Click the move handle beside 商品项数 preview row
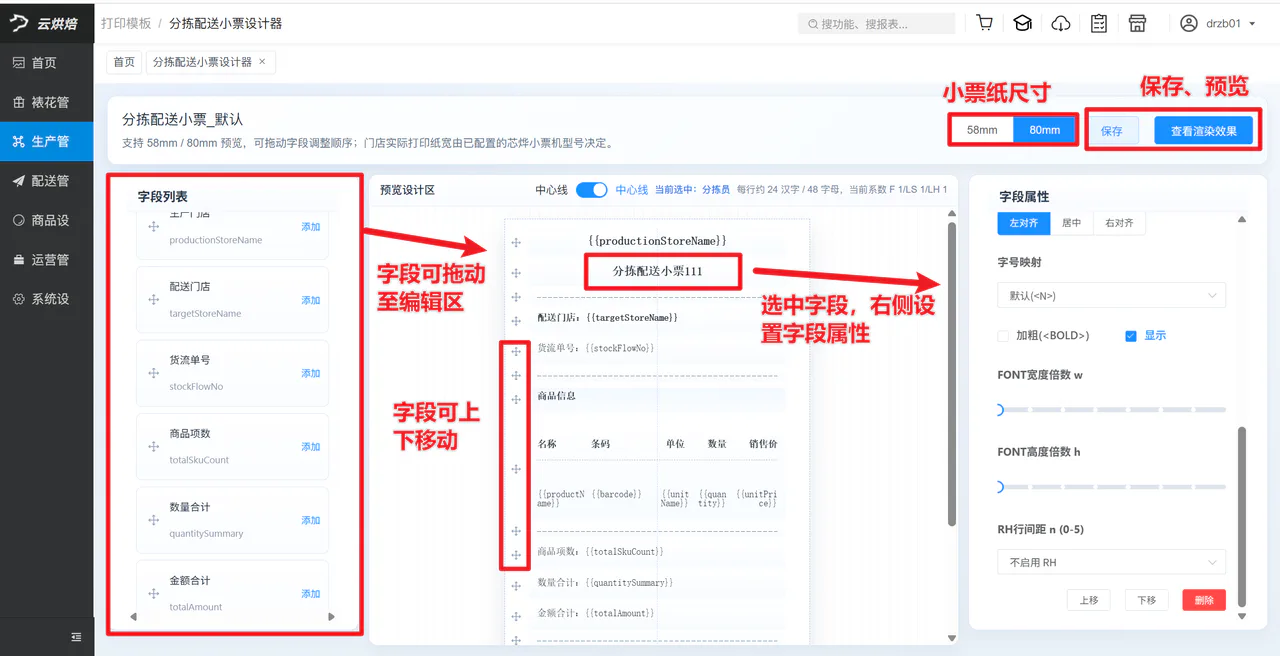Image resolution: width=1280 pixels, height=656 pixels. pos(516,555)
